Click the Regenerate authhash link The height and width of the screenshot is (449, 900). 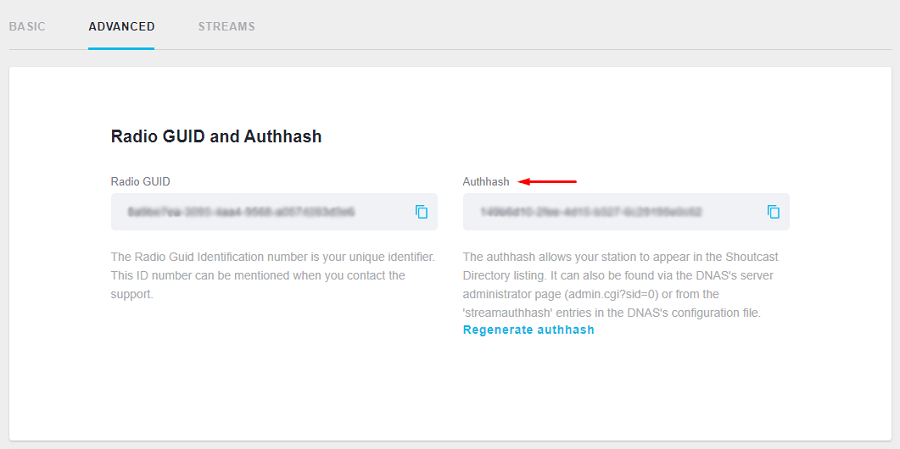tap(528, 330)
